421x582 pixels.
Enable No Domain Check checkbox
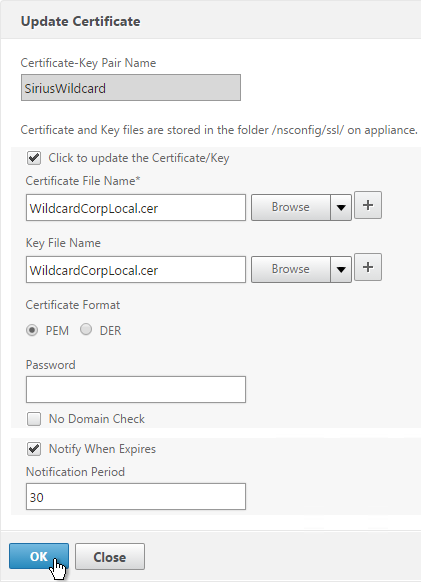click(x=34, y=419)
